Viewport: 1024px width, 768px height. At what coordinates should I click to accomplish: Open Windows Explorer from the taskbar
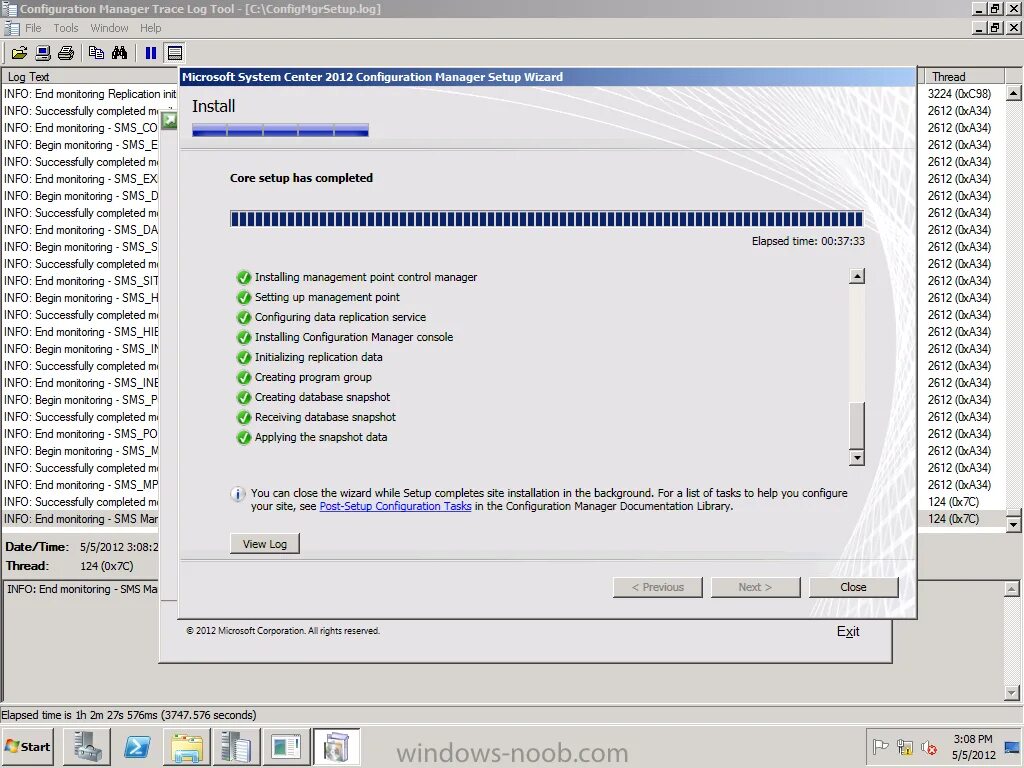pyautogui.click(x=187, y=746)
